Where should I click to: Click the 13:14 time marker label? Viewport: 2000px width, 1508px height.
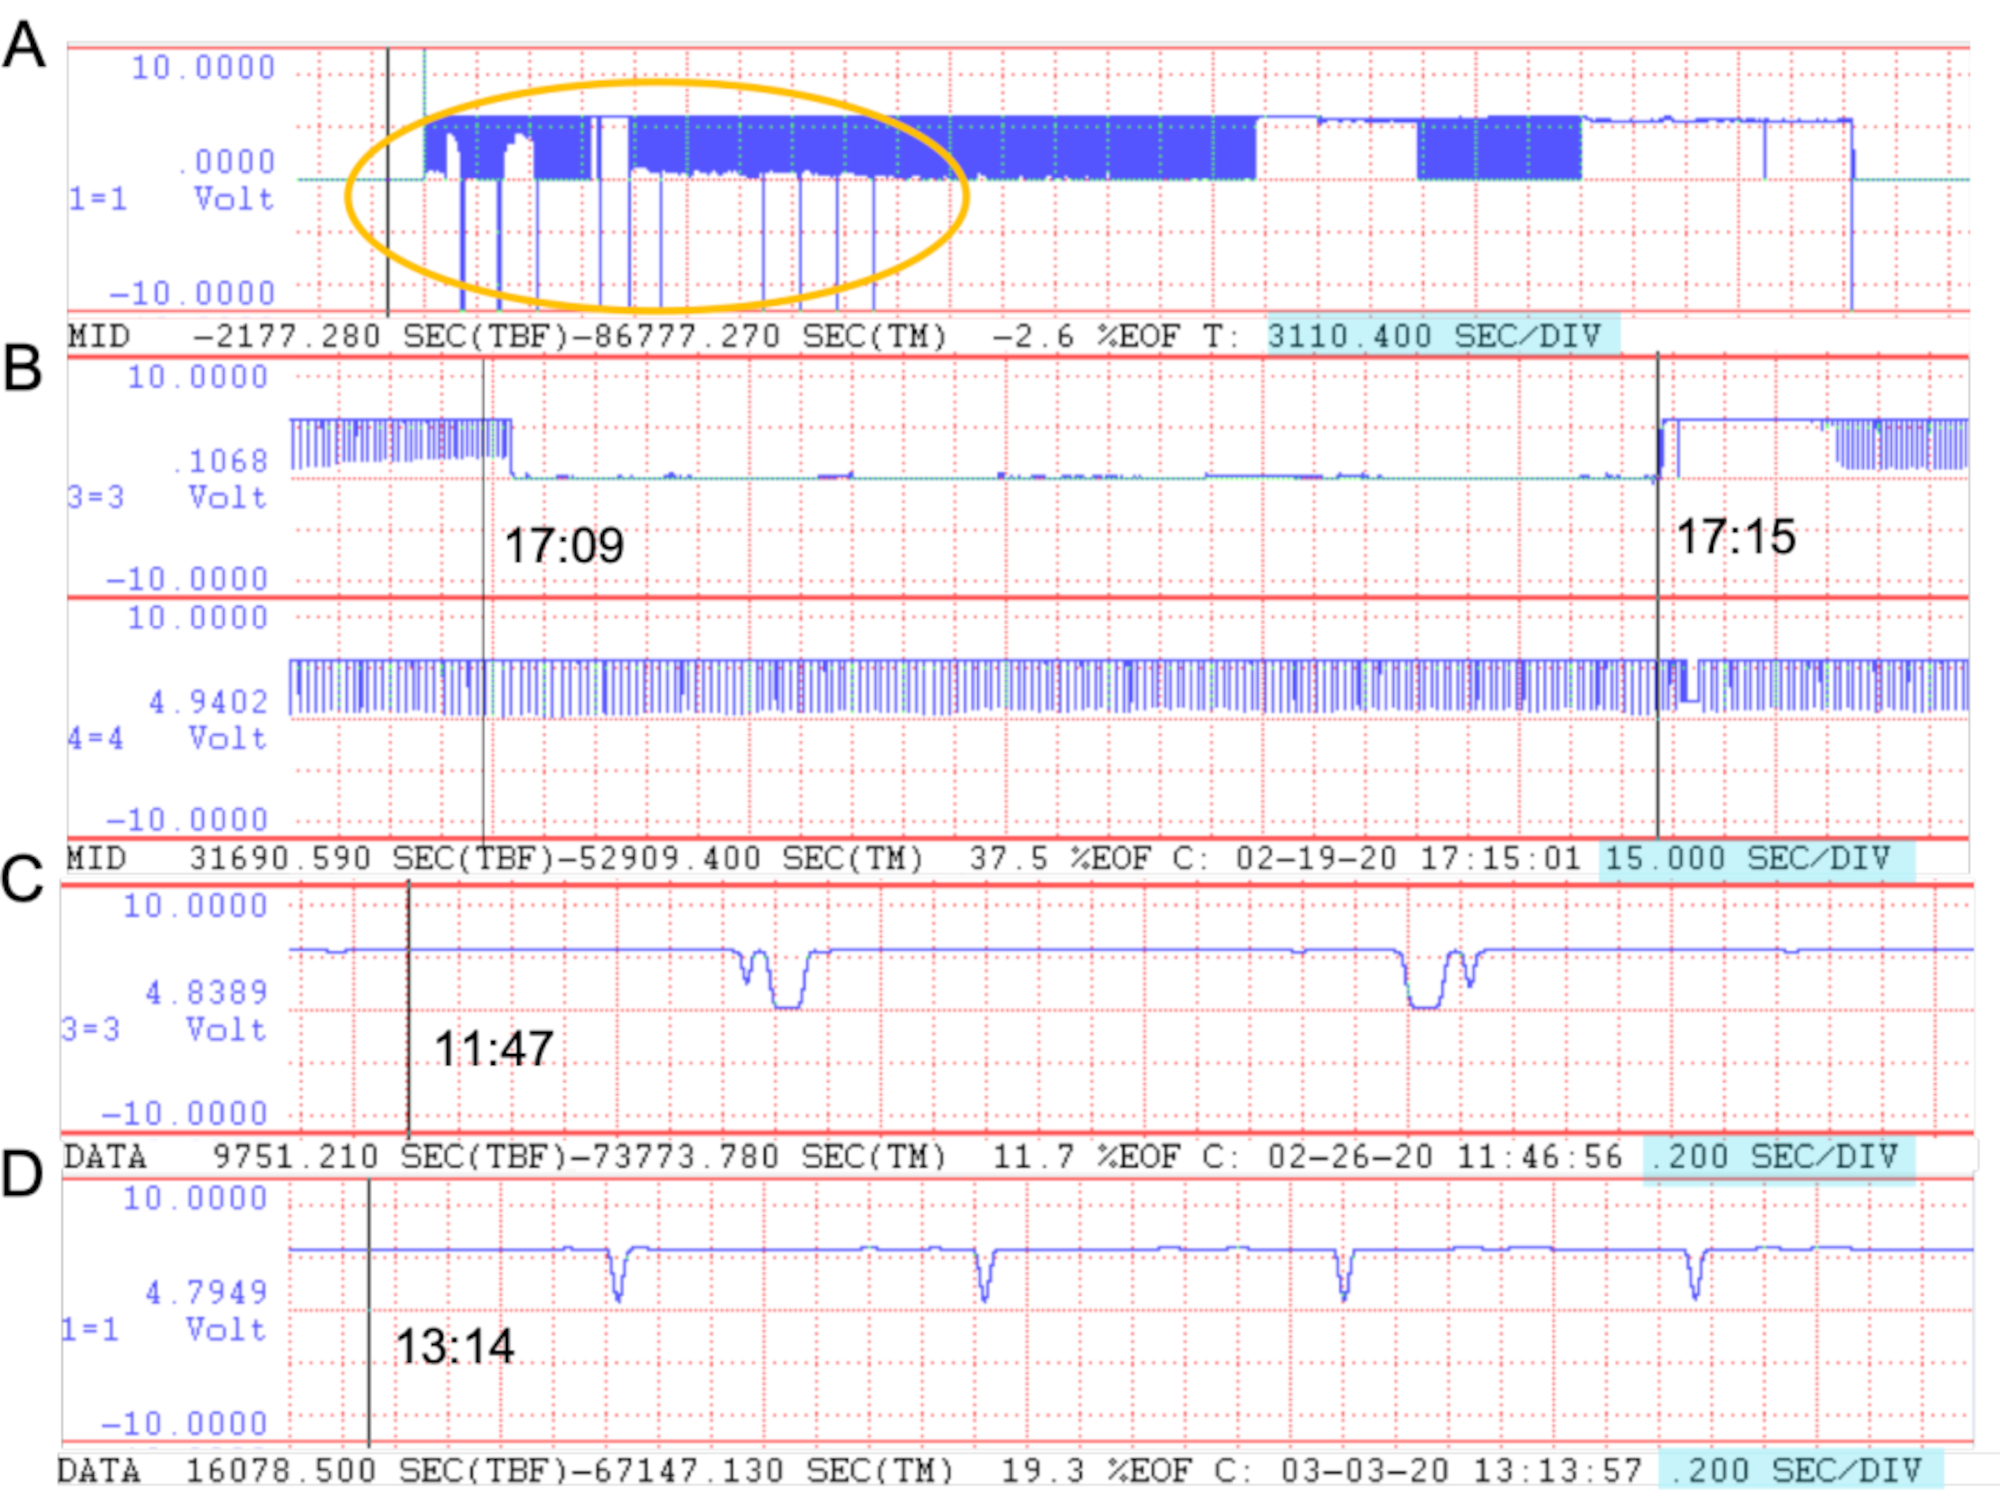(455, 1346)
